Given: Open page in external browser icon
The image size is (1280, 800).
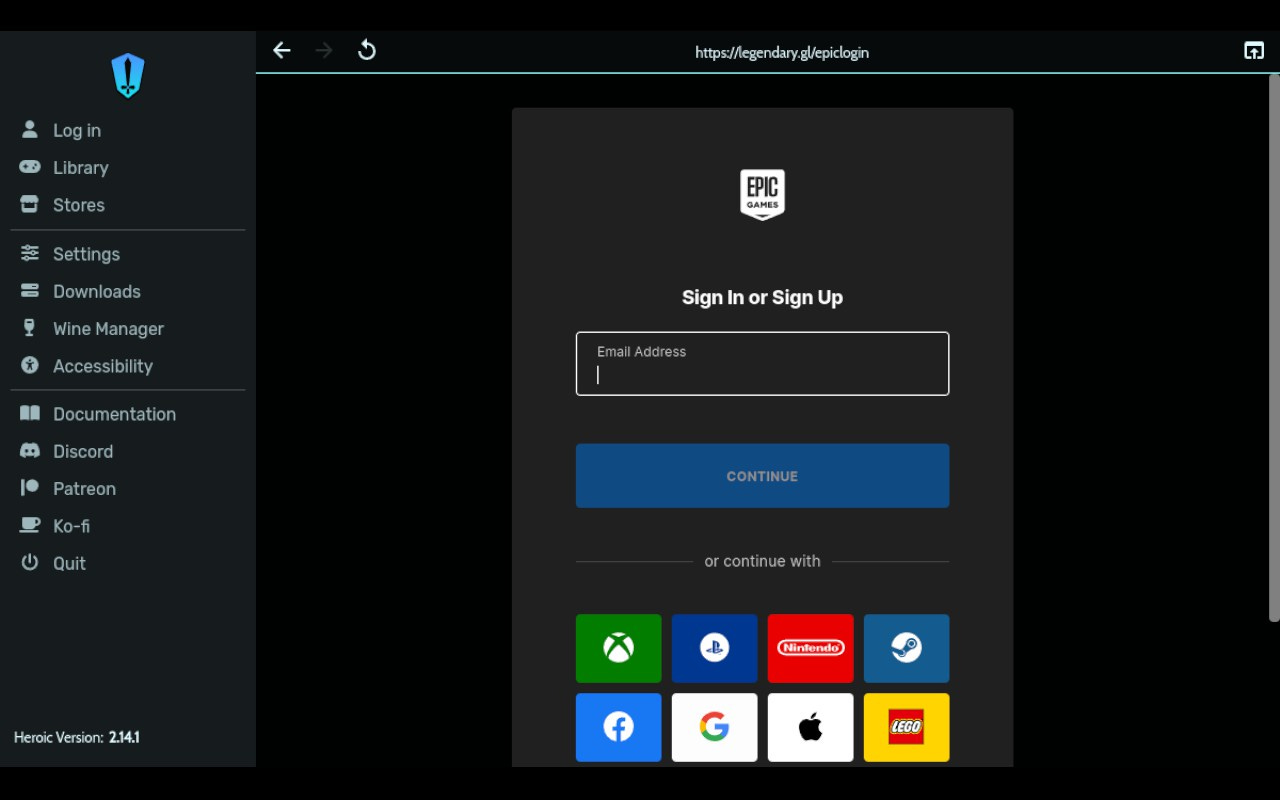Looking at the screenshot, I should point(1254,51).
